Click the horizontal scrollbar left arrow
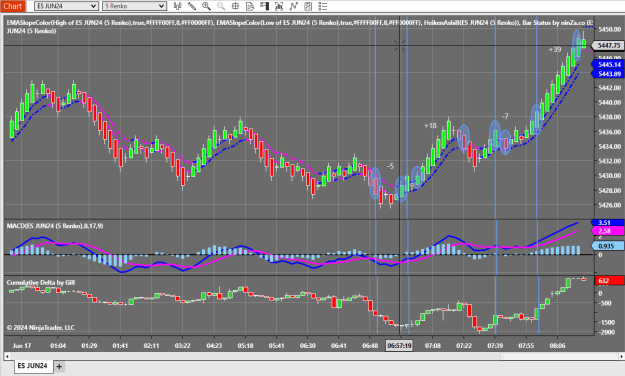Screen dimensions: 625x376 [7, 356]
